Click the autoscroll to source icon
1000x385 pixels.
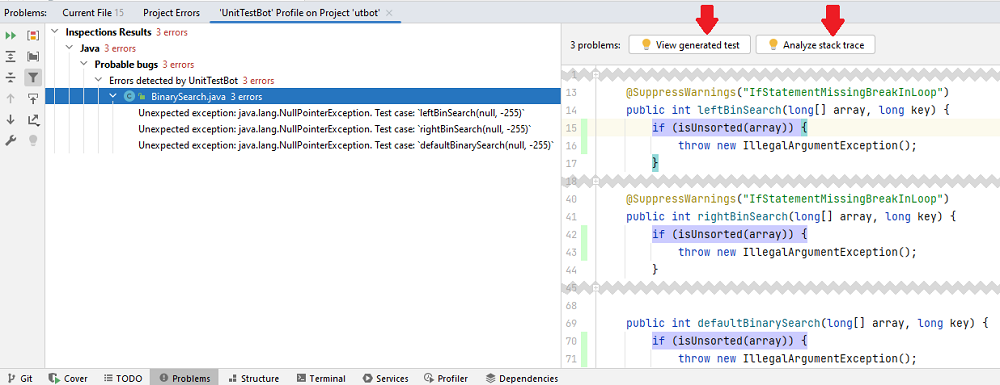pyautogui.click(x=33, y=98)
